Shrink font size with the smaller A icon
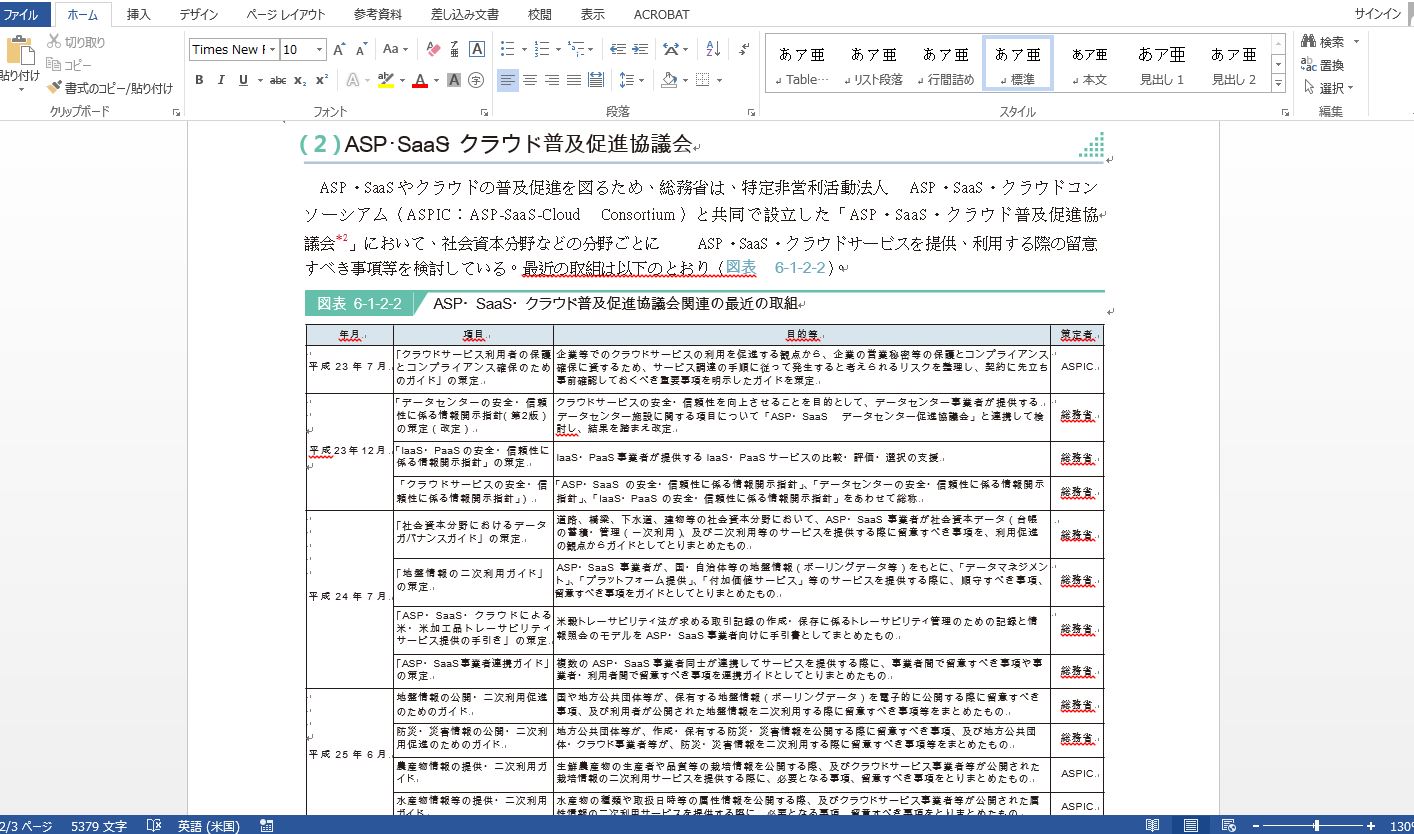This screenshot has width=1414, height=834. [361, 49]
